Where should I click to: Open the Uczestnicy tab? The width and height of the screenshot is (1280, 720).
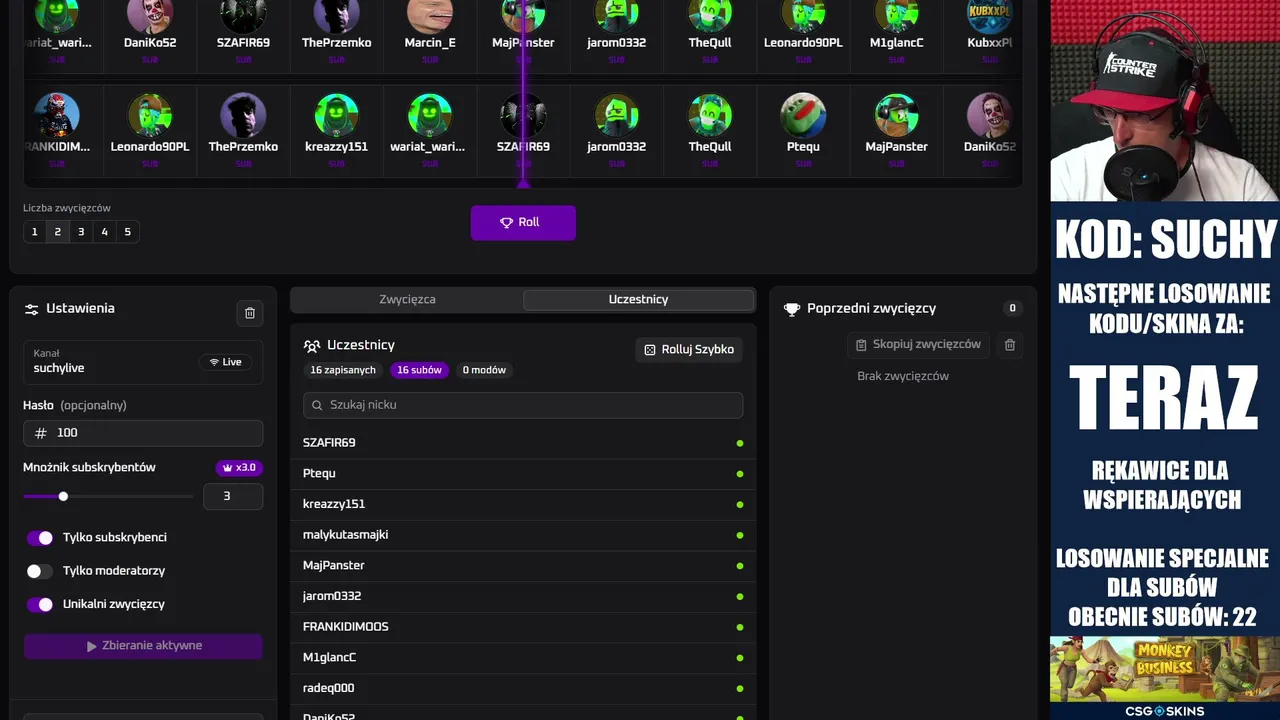639,300
